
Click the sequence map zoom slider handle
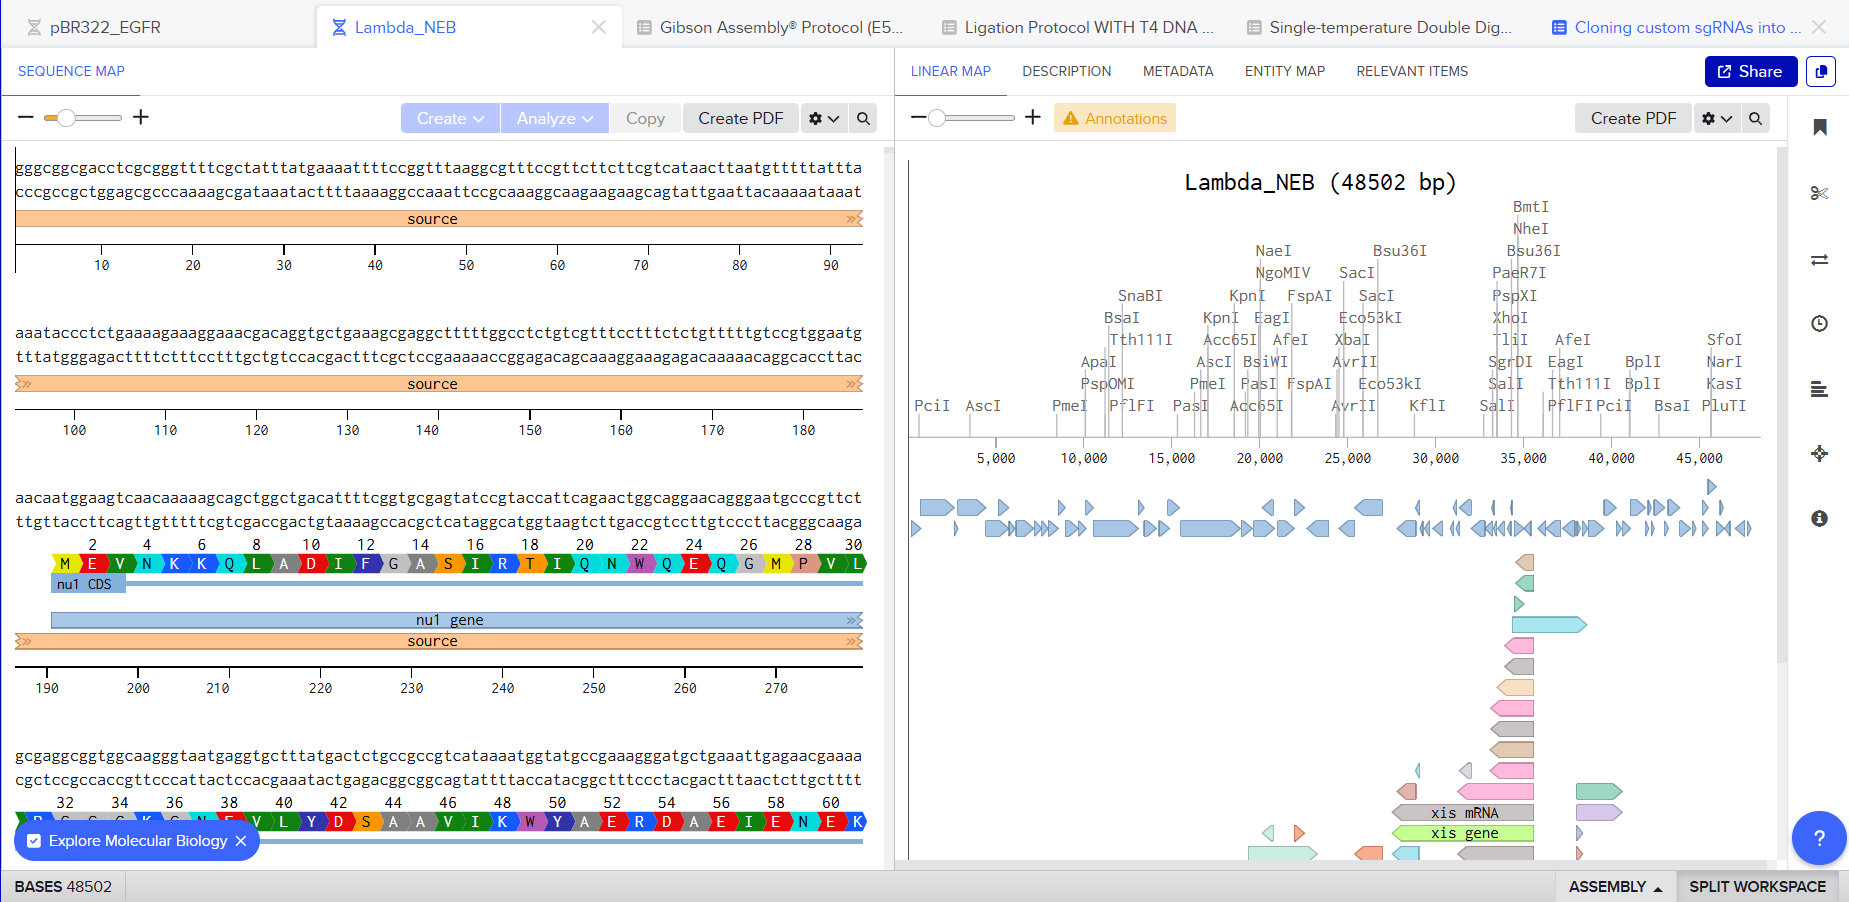66,118
